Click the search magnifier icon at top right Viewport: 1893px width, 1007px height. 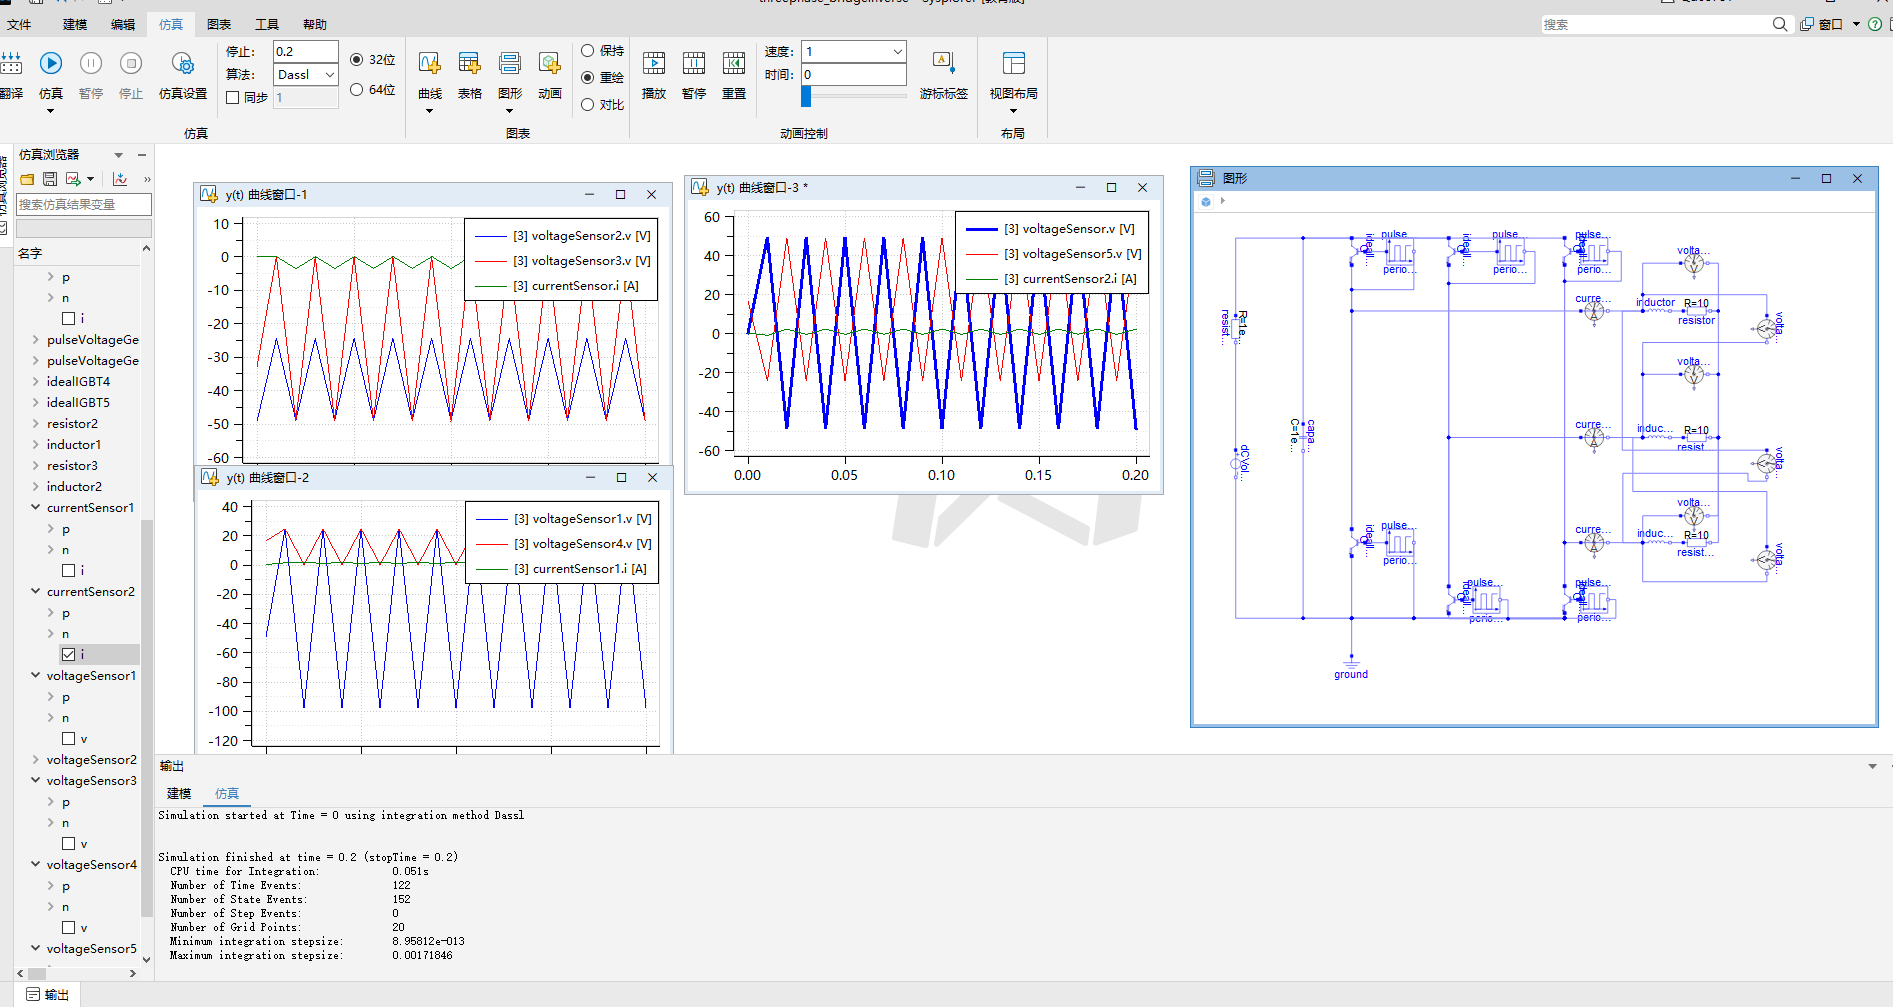pos(1780,24)
